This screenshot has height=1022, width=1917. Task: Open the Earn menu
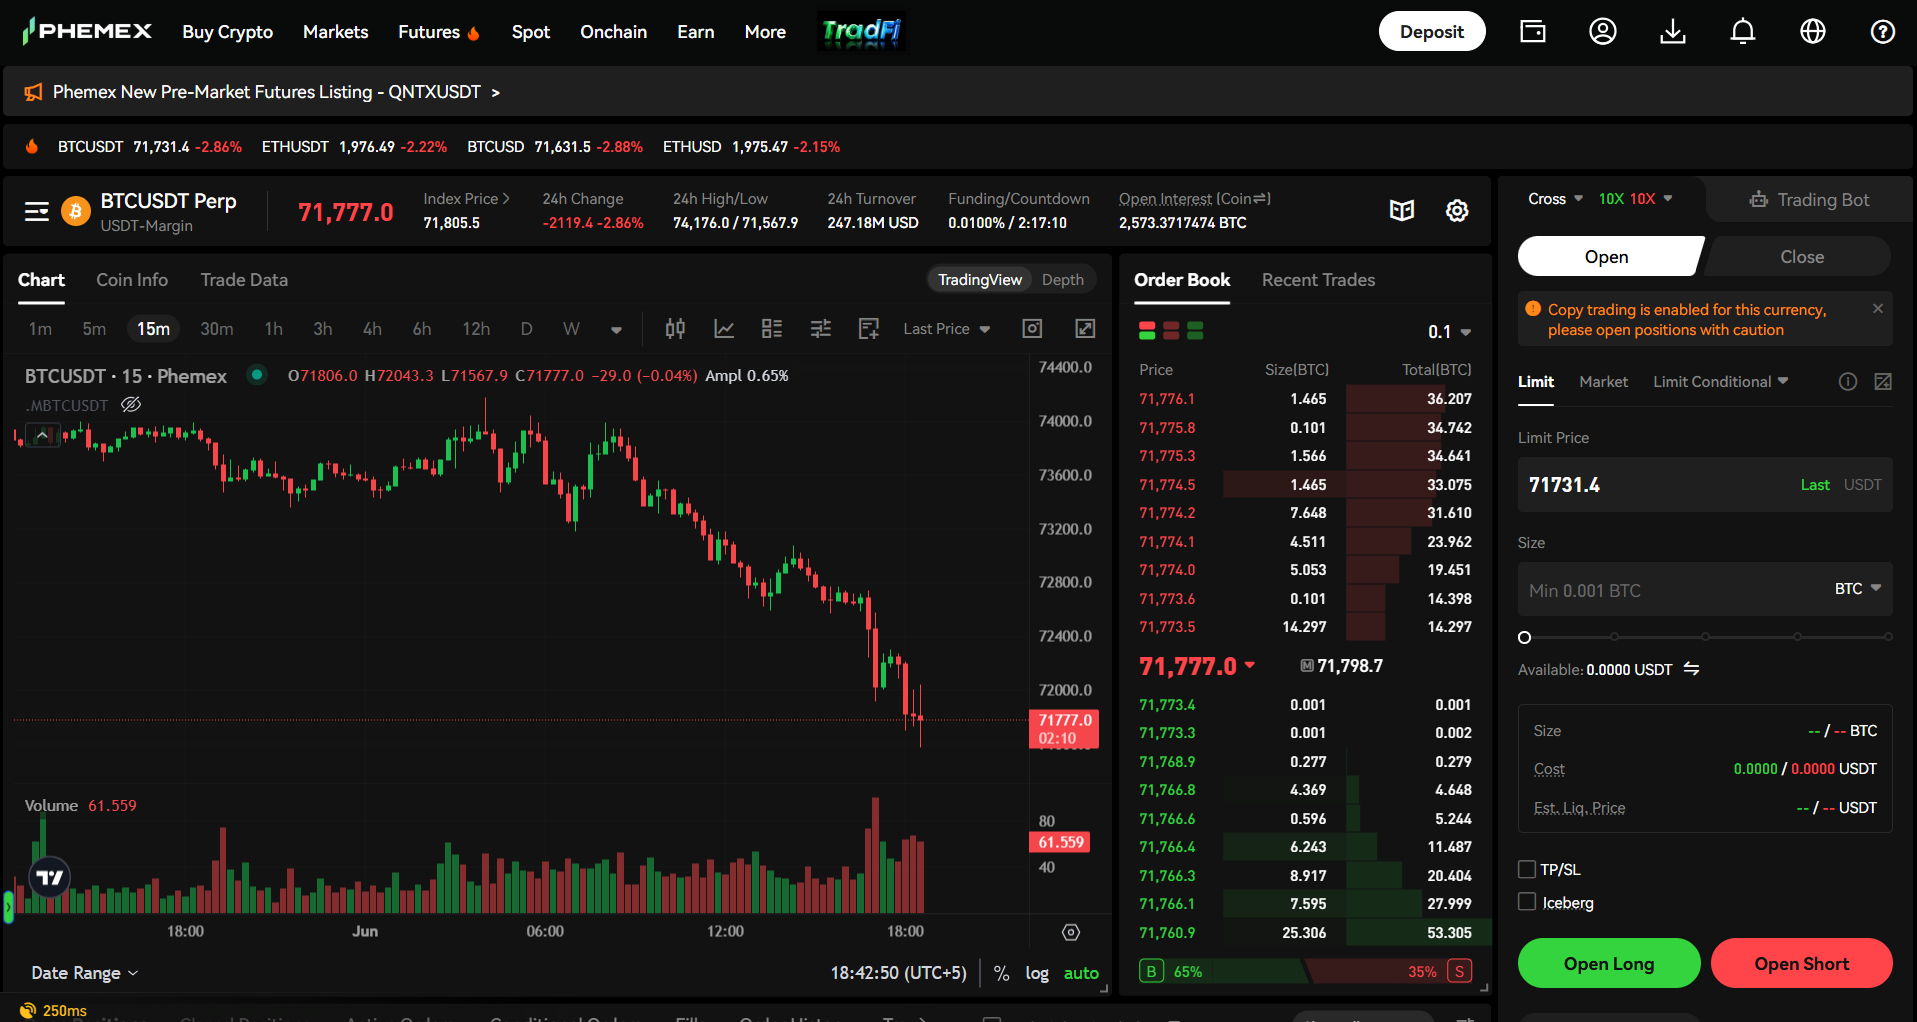[x=695, y=32]
